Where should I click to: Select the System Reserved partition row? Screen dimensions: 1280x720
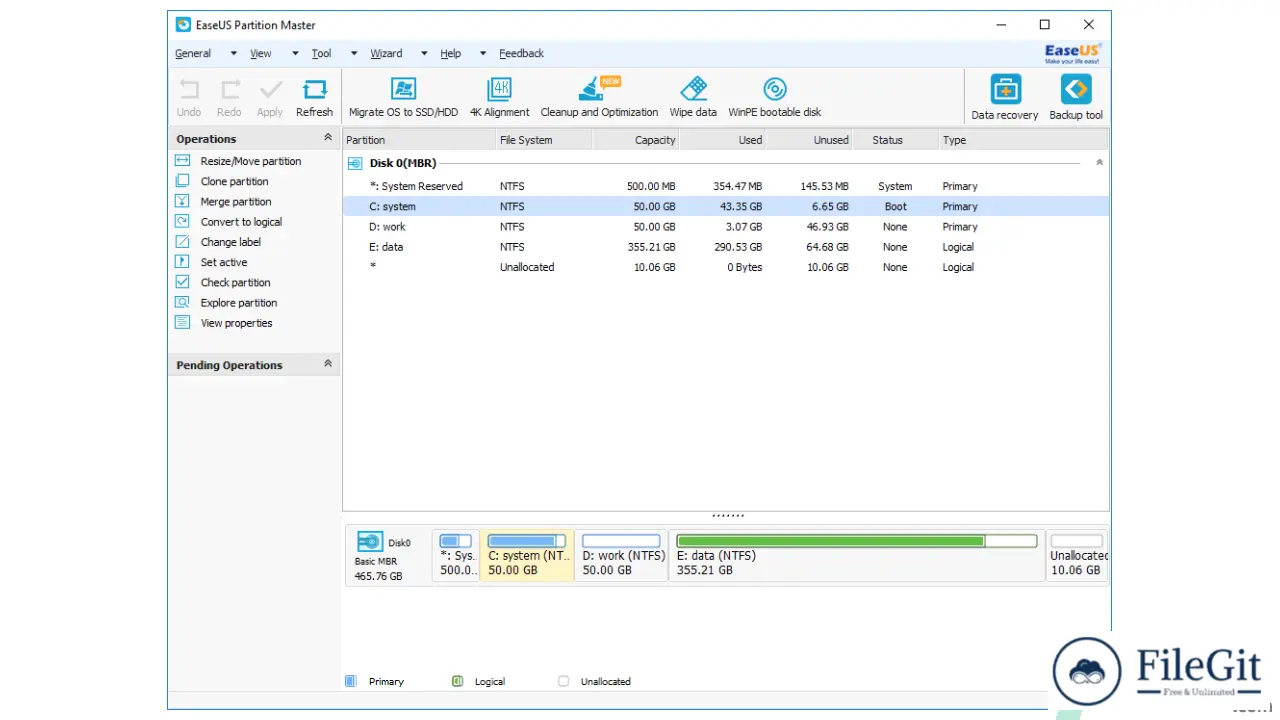(726, 186)
